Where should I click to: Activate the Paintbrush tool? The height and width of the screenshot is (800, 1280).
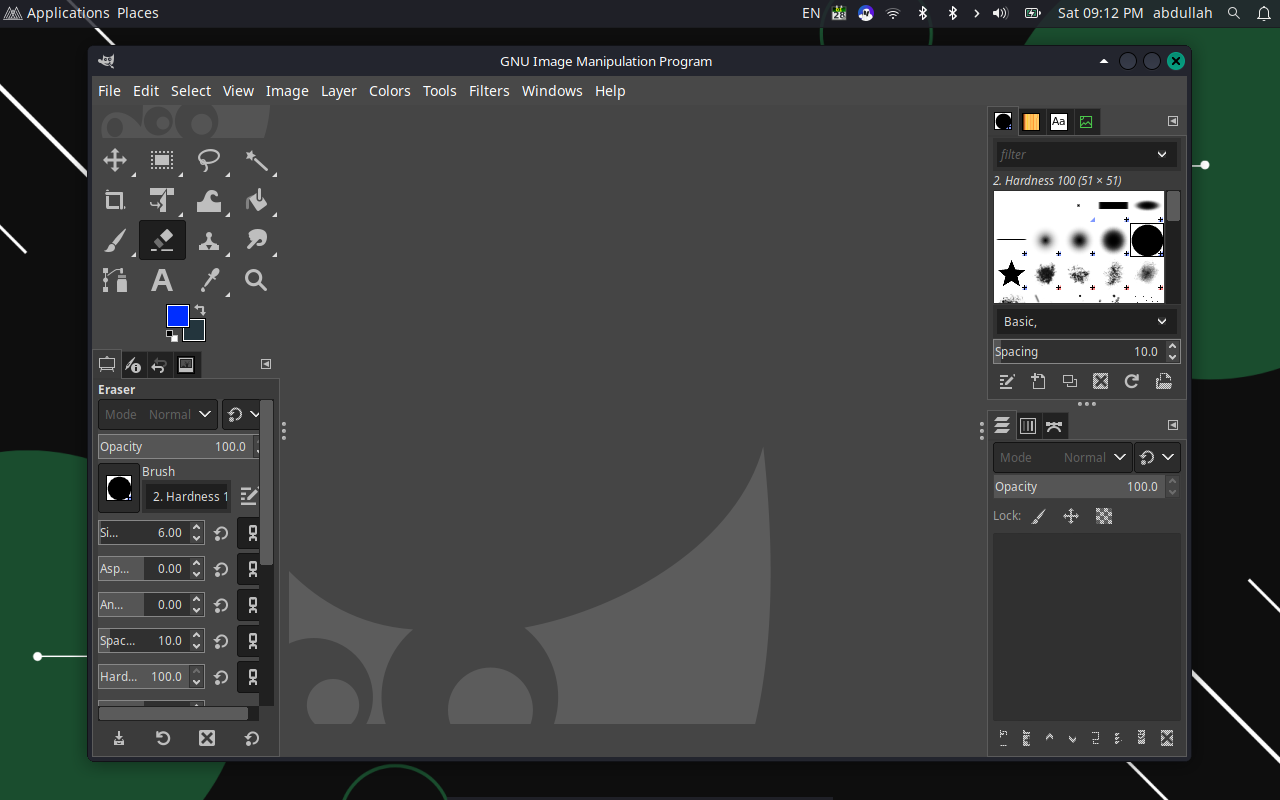(x=115, y=241)
